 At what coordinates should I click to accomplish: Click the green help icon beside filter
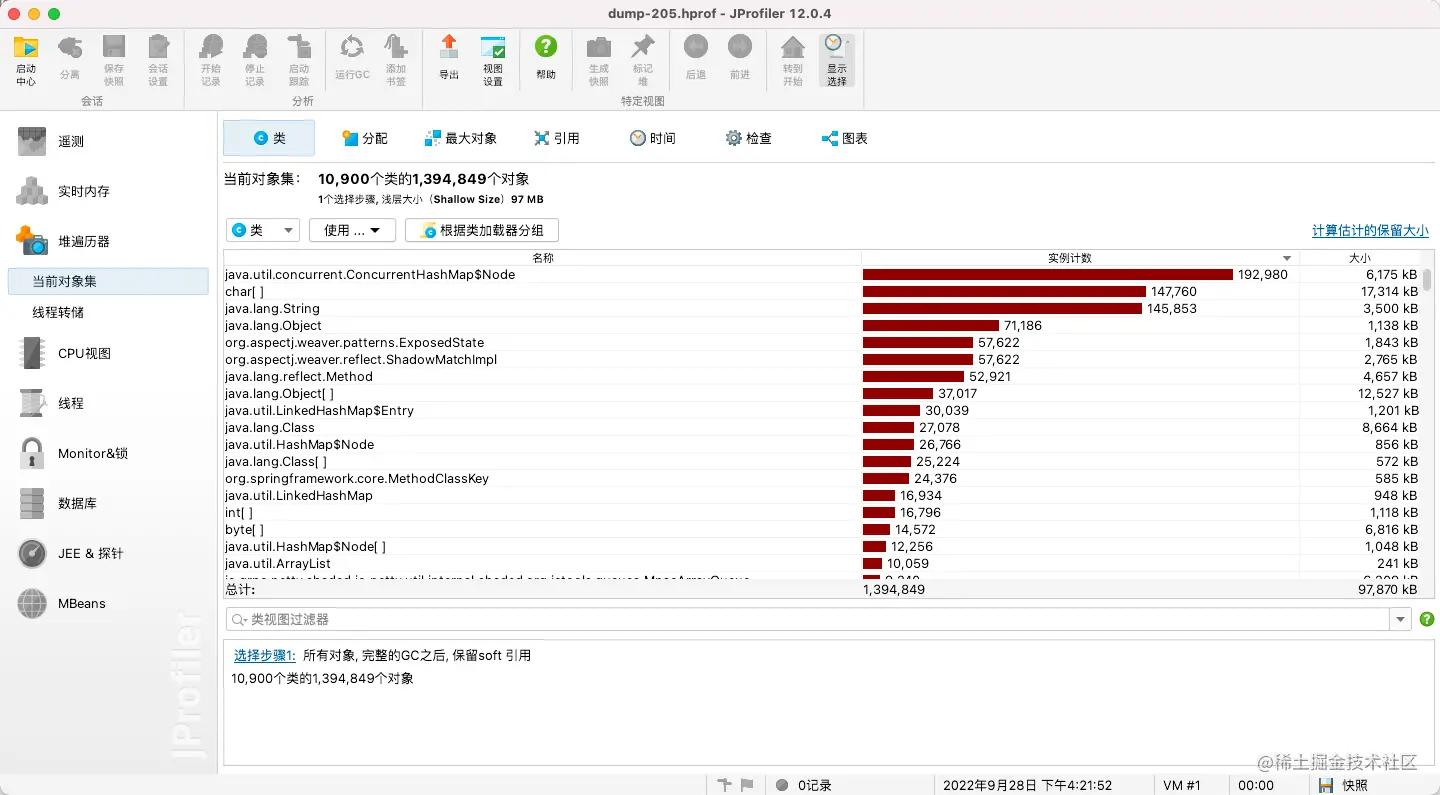(1427, 620)
